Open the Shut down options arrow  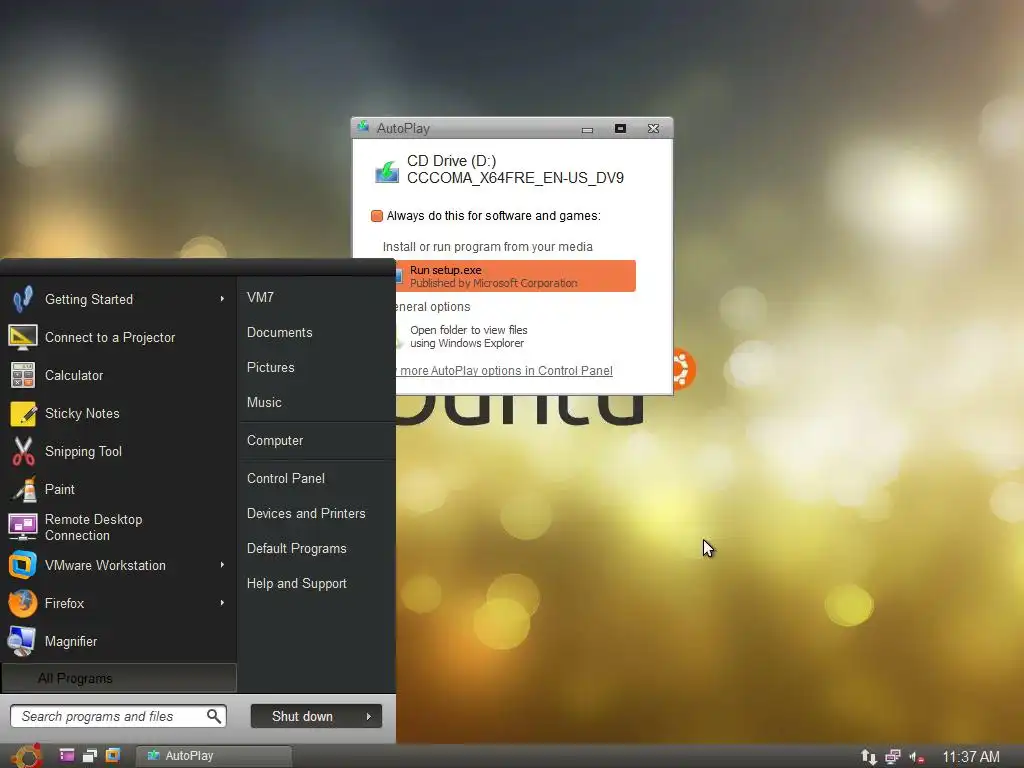tap(369, 716)
